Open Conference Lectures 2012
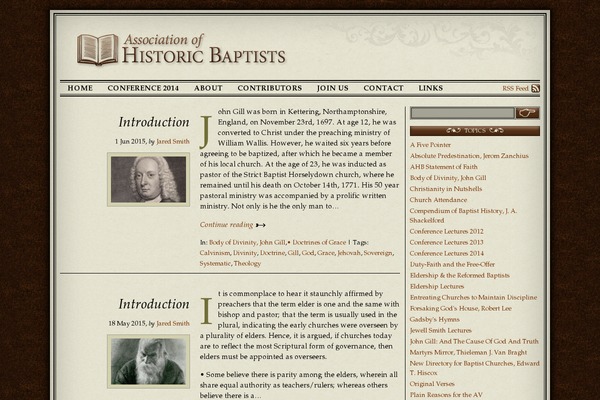Screen dimensions: 600x400 447,232
